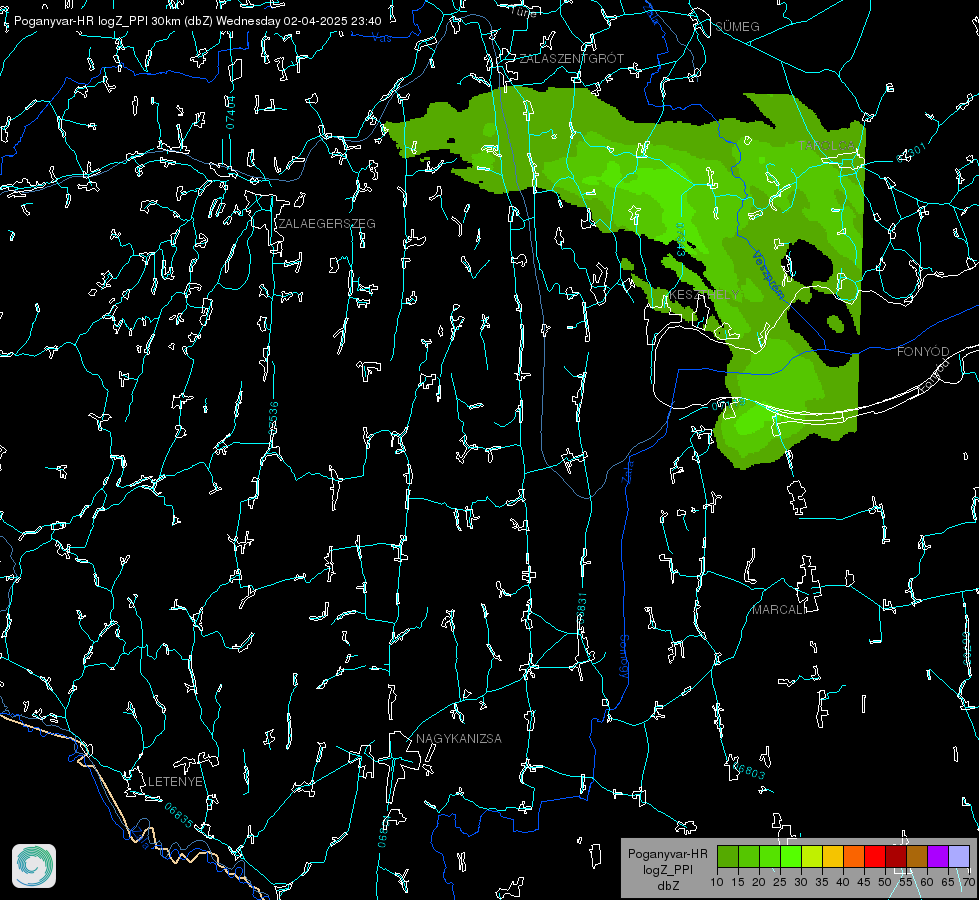Click the radar title and timestamp text
The height and width of the screenshot is (900, 979).
point(197,21)
